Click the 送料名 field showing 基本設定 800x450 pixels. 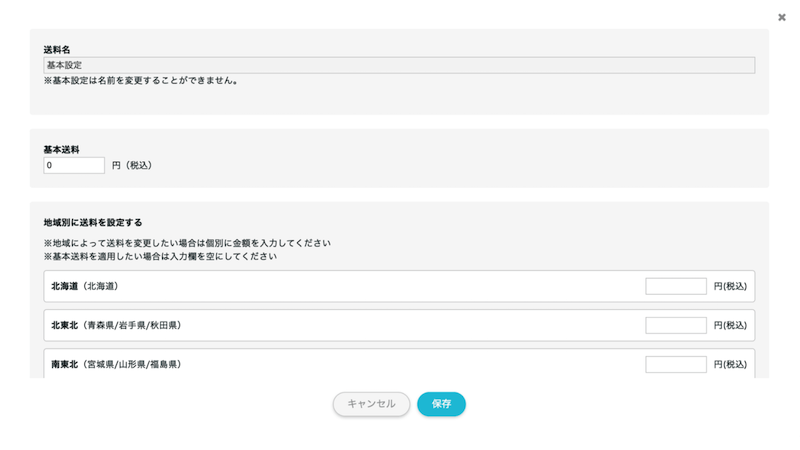click(x=398, y=65)
